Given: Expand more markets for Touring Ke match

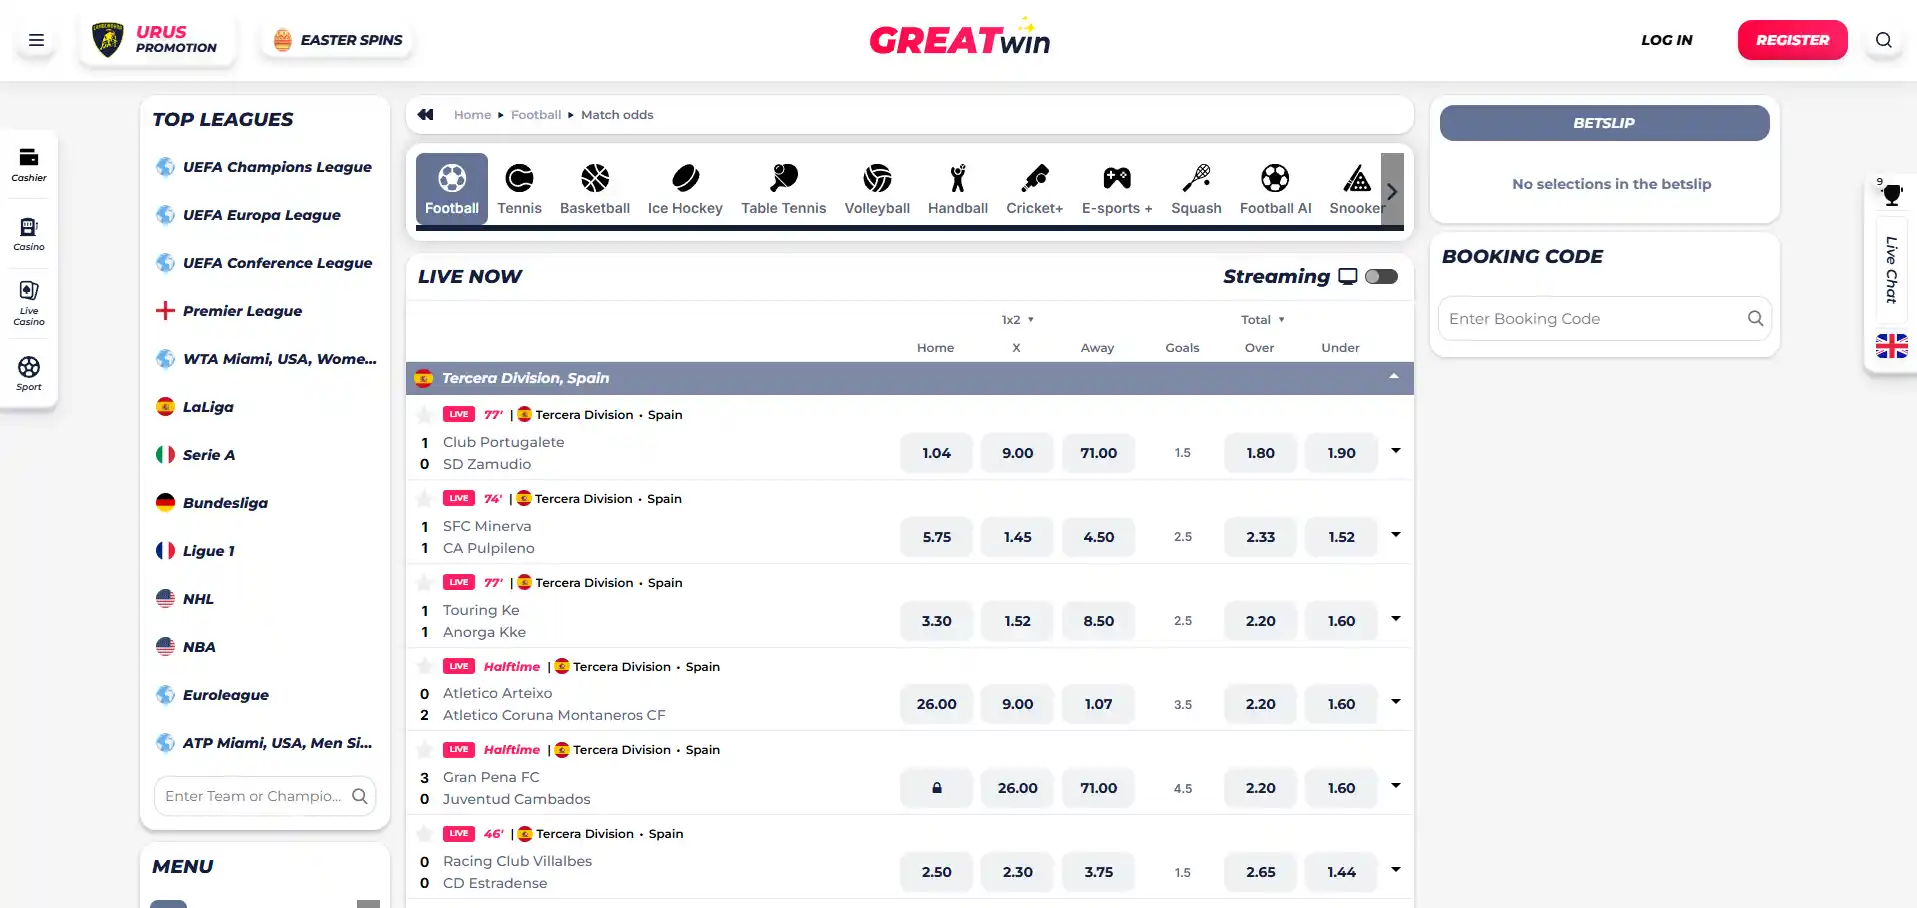Looking at the screenshot, I should [1396, 619].
